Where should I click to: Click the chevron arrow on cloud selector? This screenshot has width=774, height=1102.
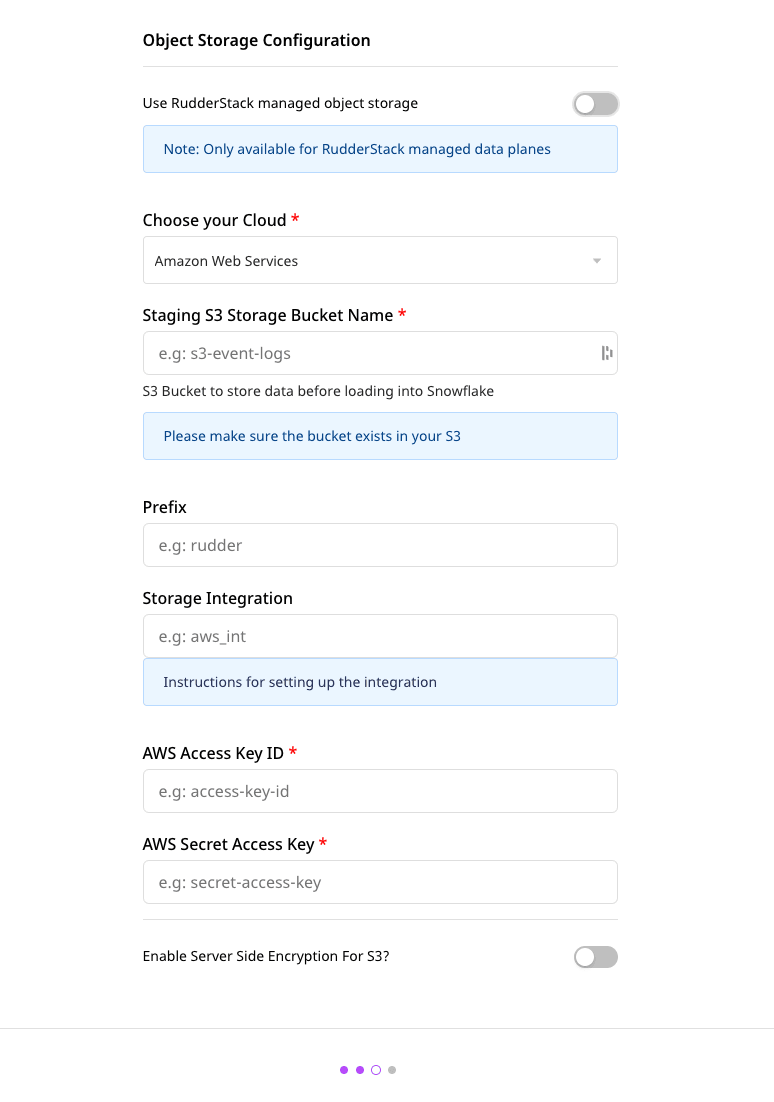598,260
